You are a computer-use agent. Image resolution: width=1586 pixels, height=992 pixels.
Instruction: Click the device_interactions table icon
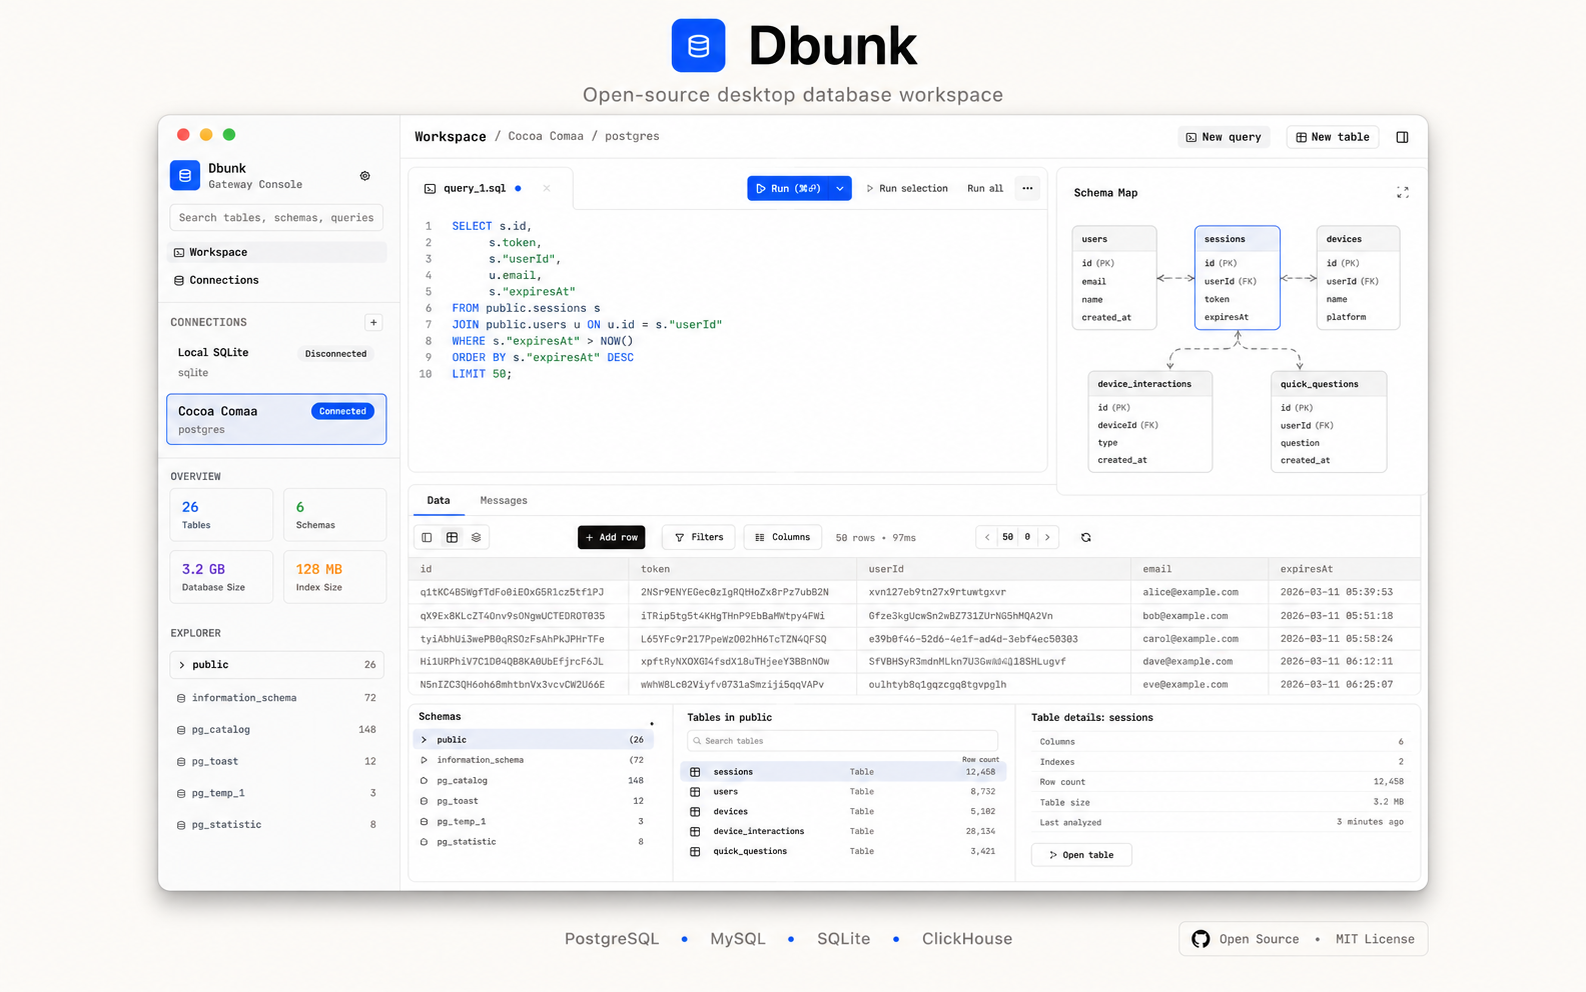click(x=695, y=832)
